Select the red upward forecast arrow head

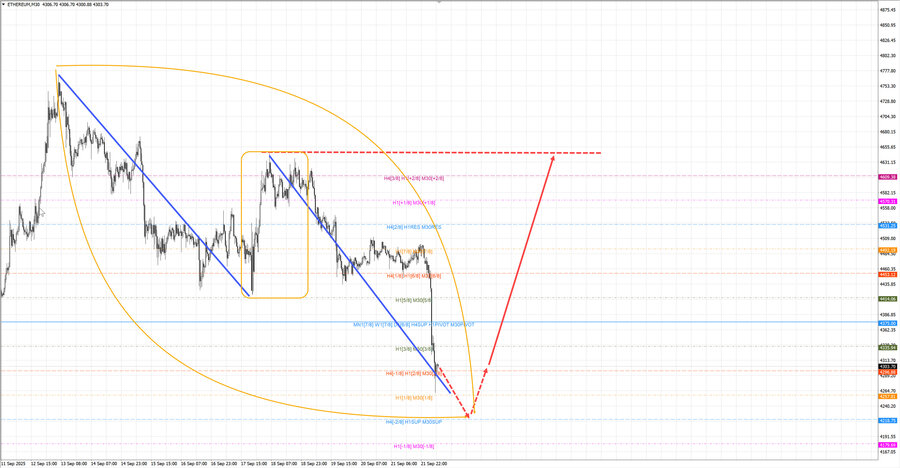tap(553, 158)
